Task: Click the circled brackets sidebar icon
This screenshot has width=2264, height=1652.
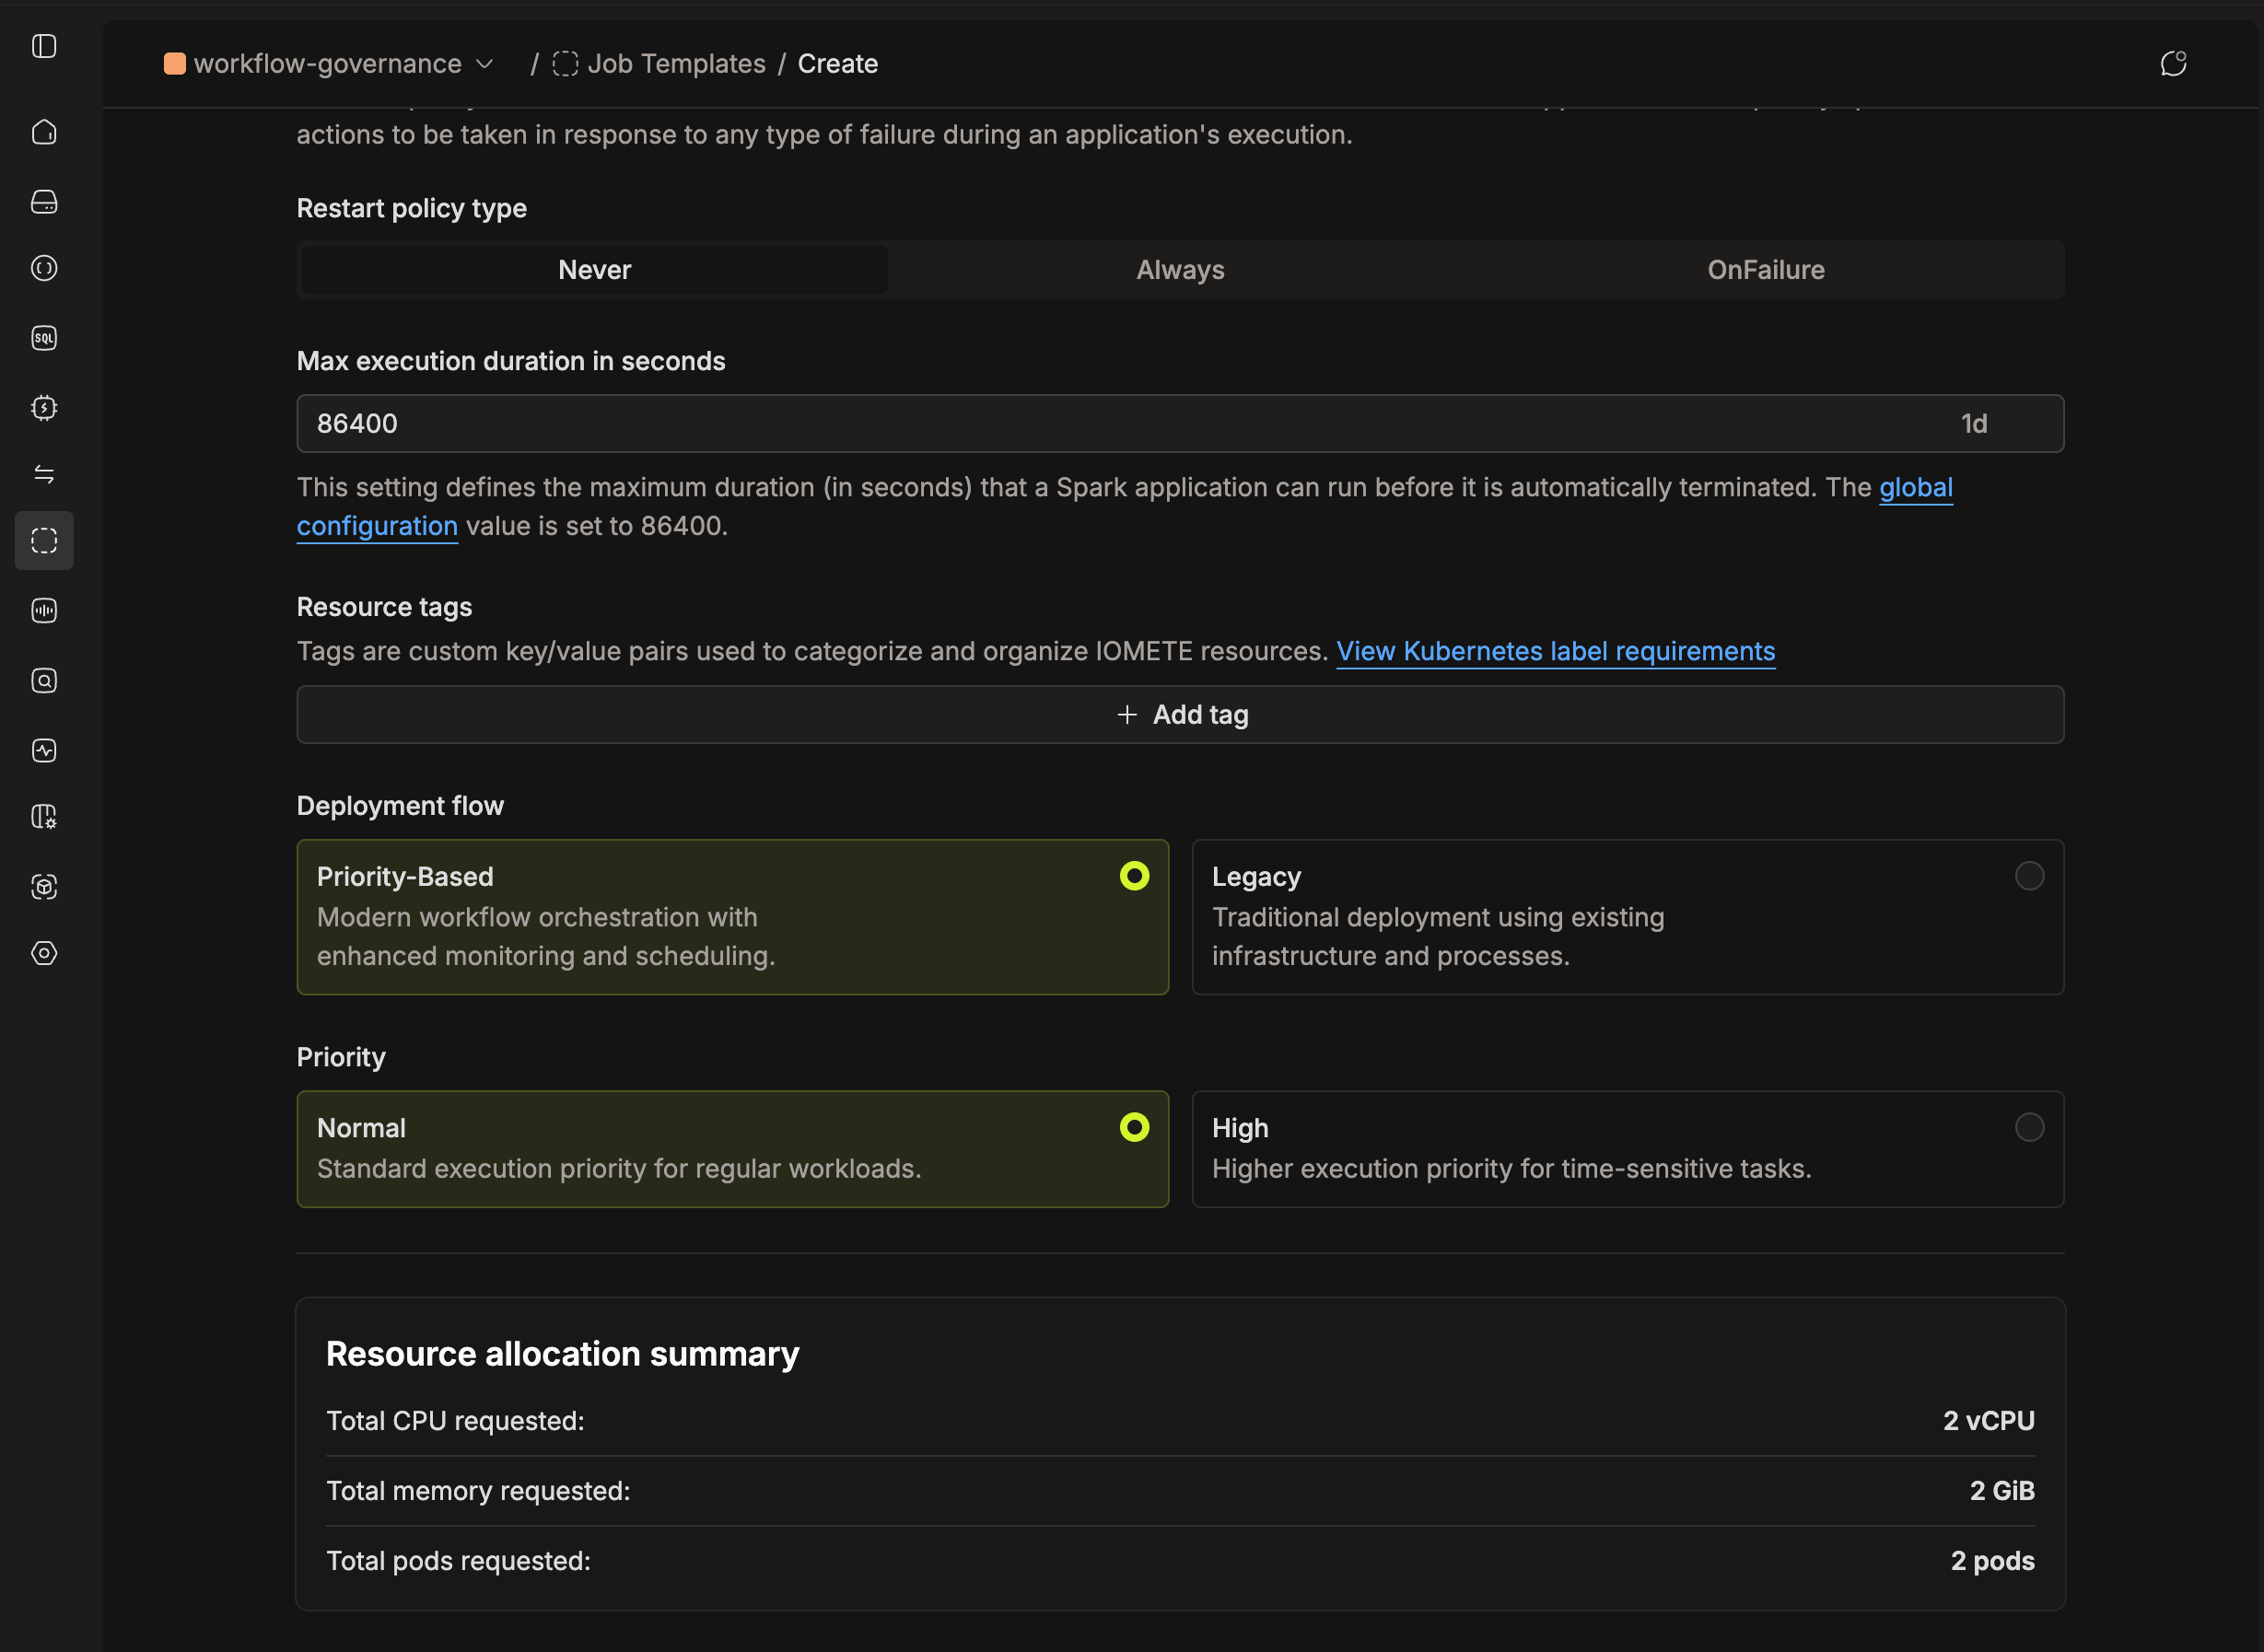Action: [x=44, y=268]
